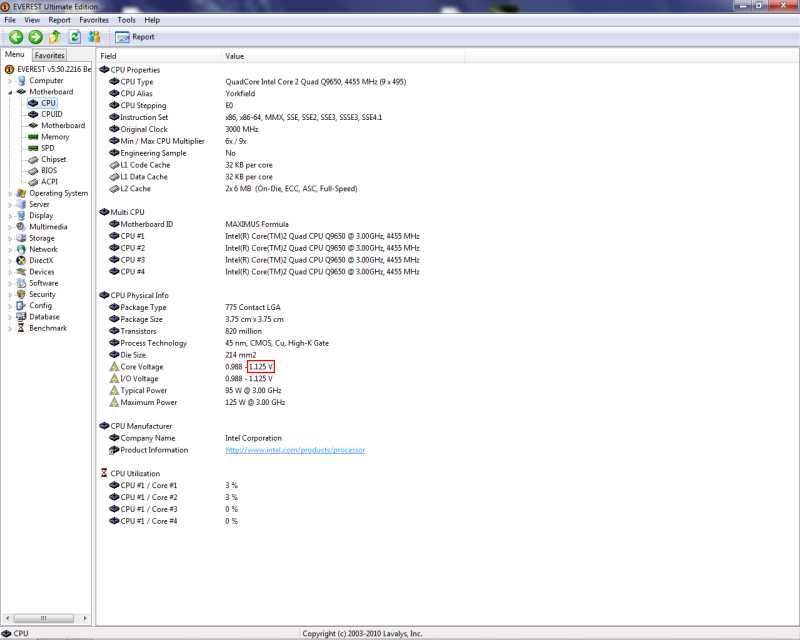Click the Network globe icon in sidebar

coord(21,249)
